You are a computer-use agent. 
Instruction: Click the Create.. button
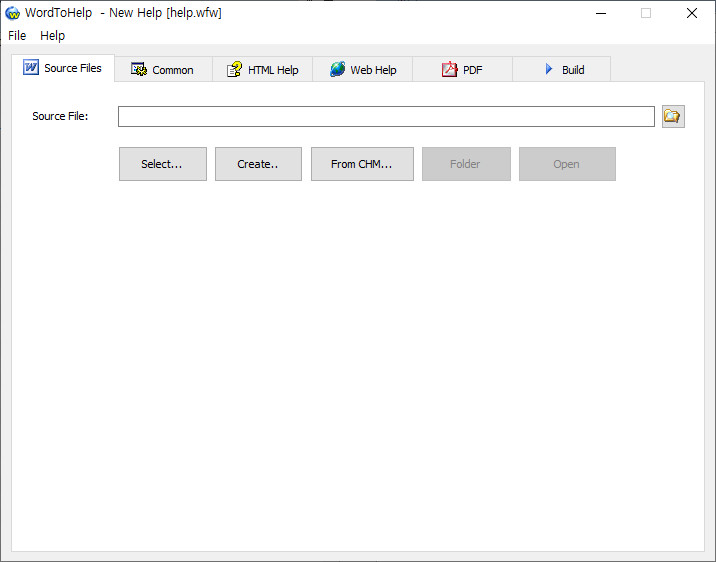pos(258,164)
